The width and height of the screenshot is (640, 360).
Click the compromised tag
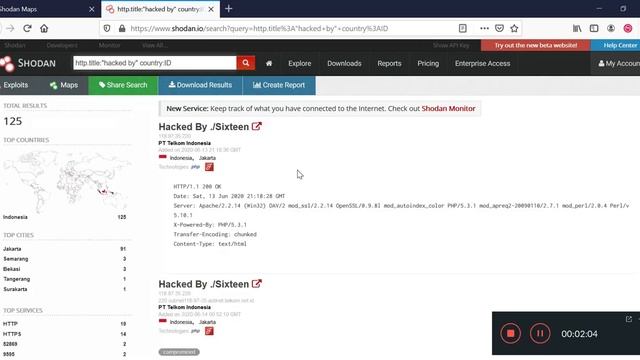click(x=179, y=352)
